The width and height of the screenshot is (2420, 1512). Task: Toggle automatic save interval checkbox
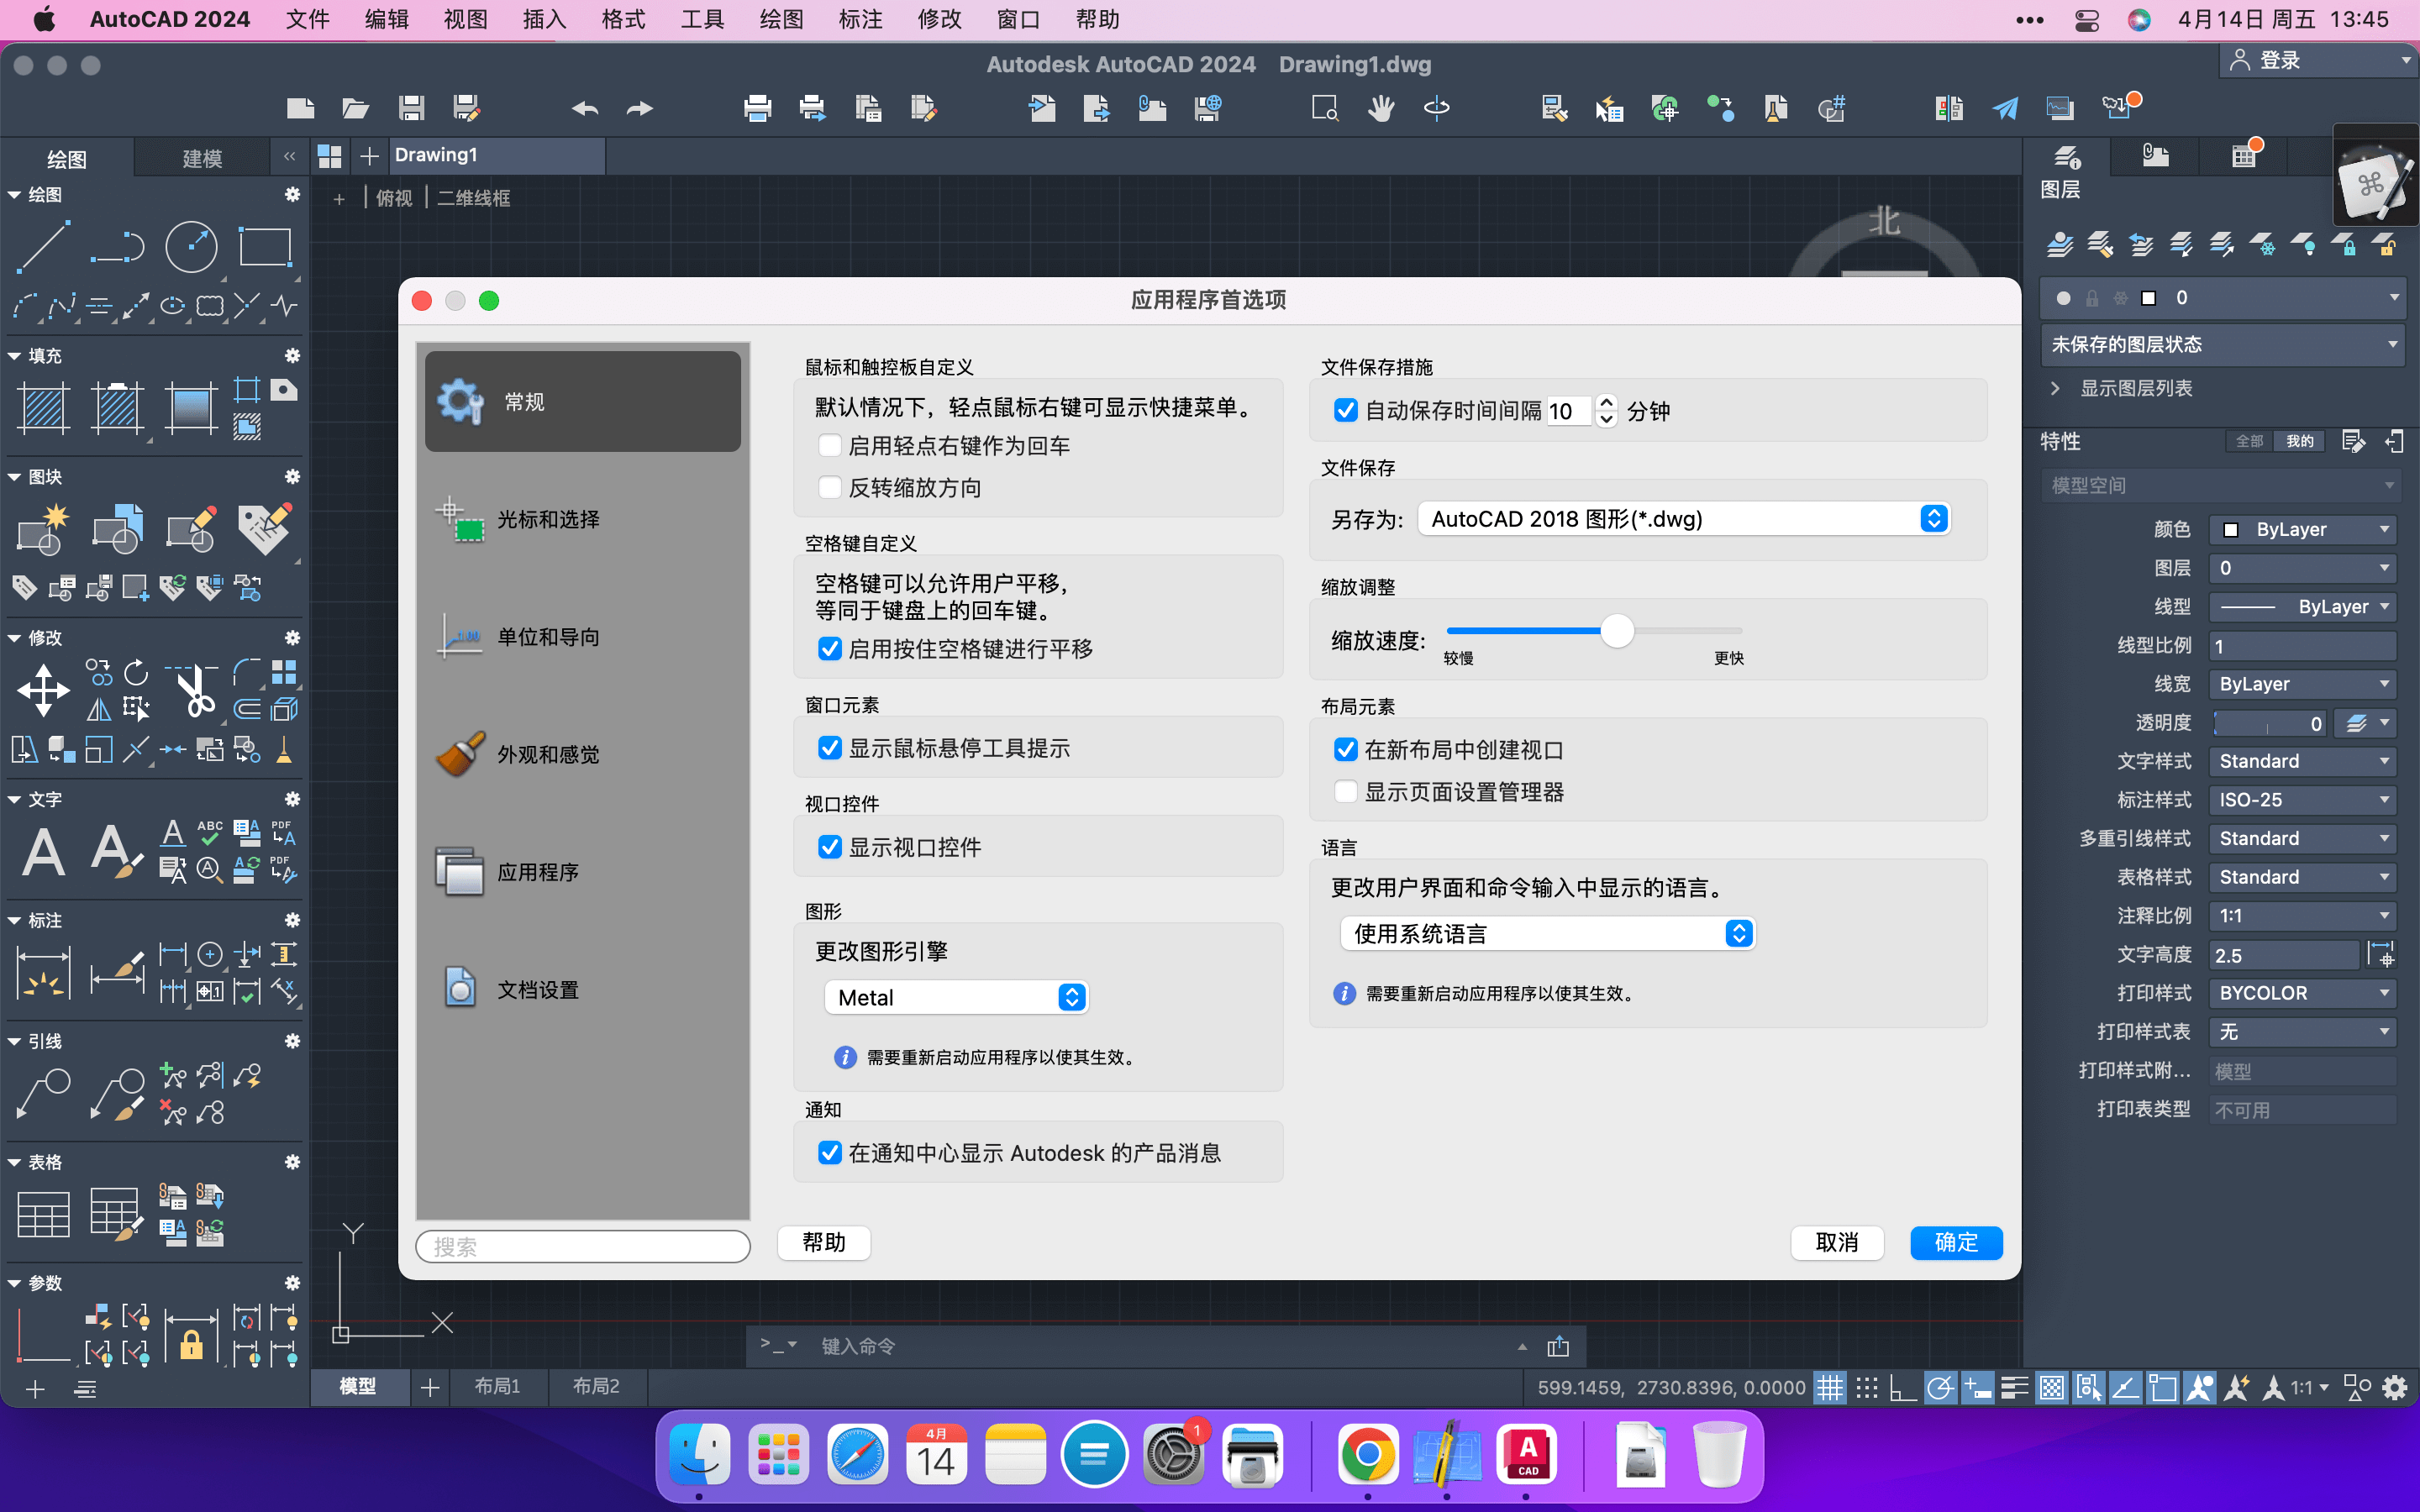1345,410
